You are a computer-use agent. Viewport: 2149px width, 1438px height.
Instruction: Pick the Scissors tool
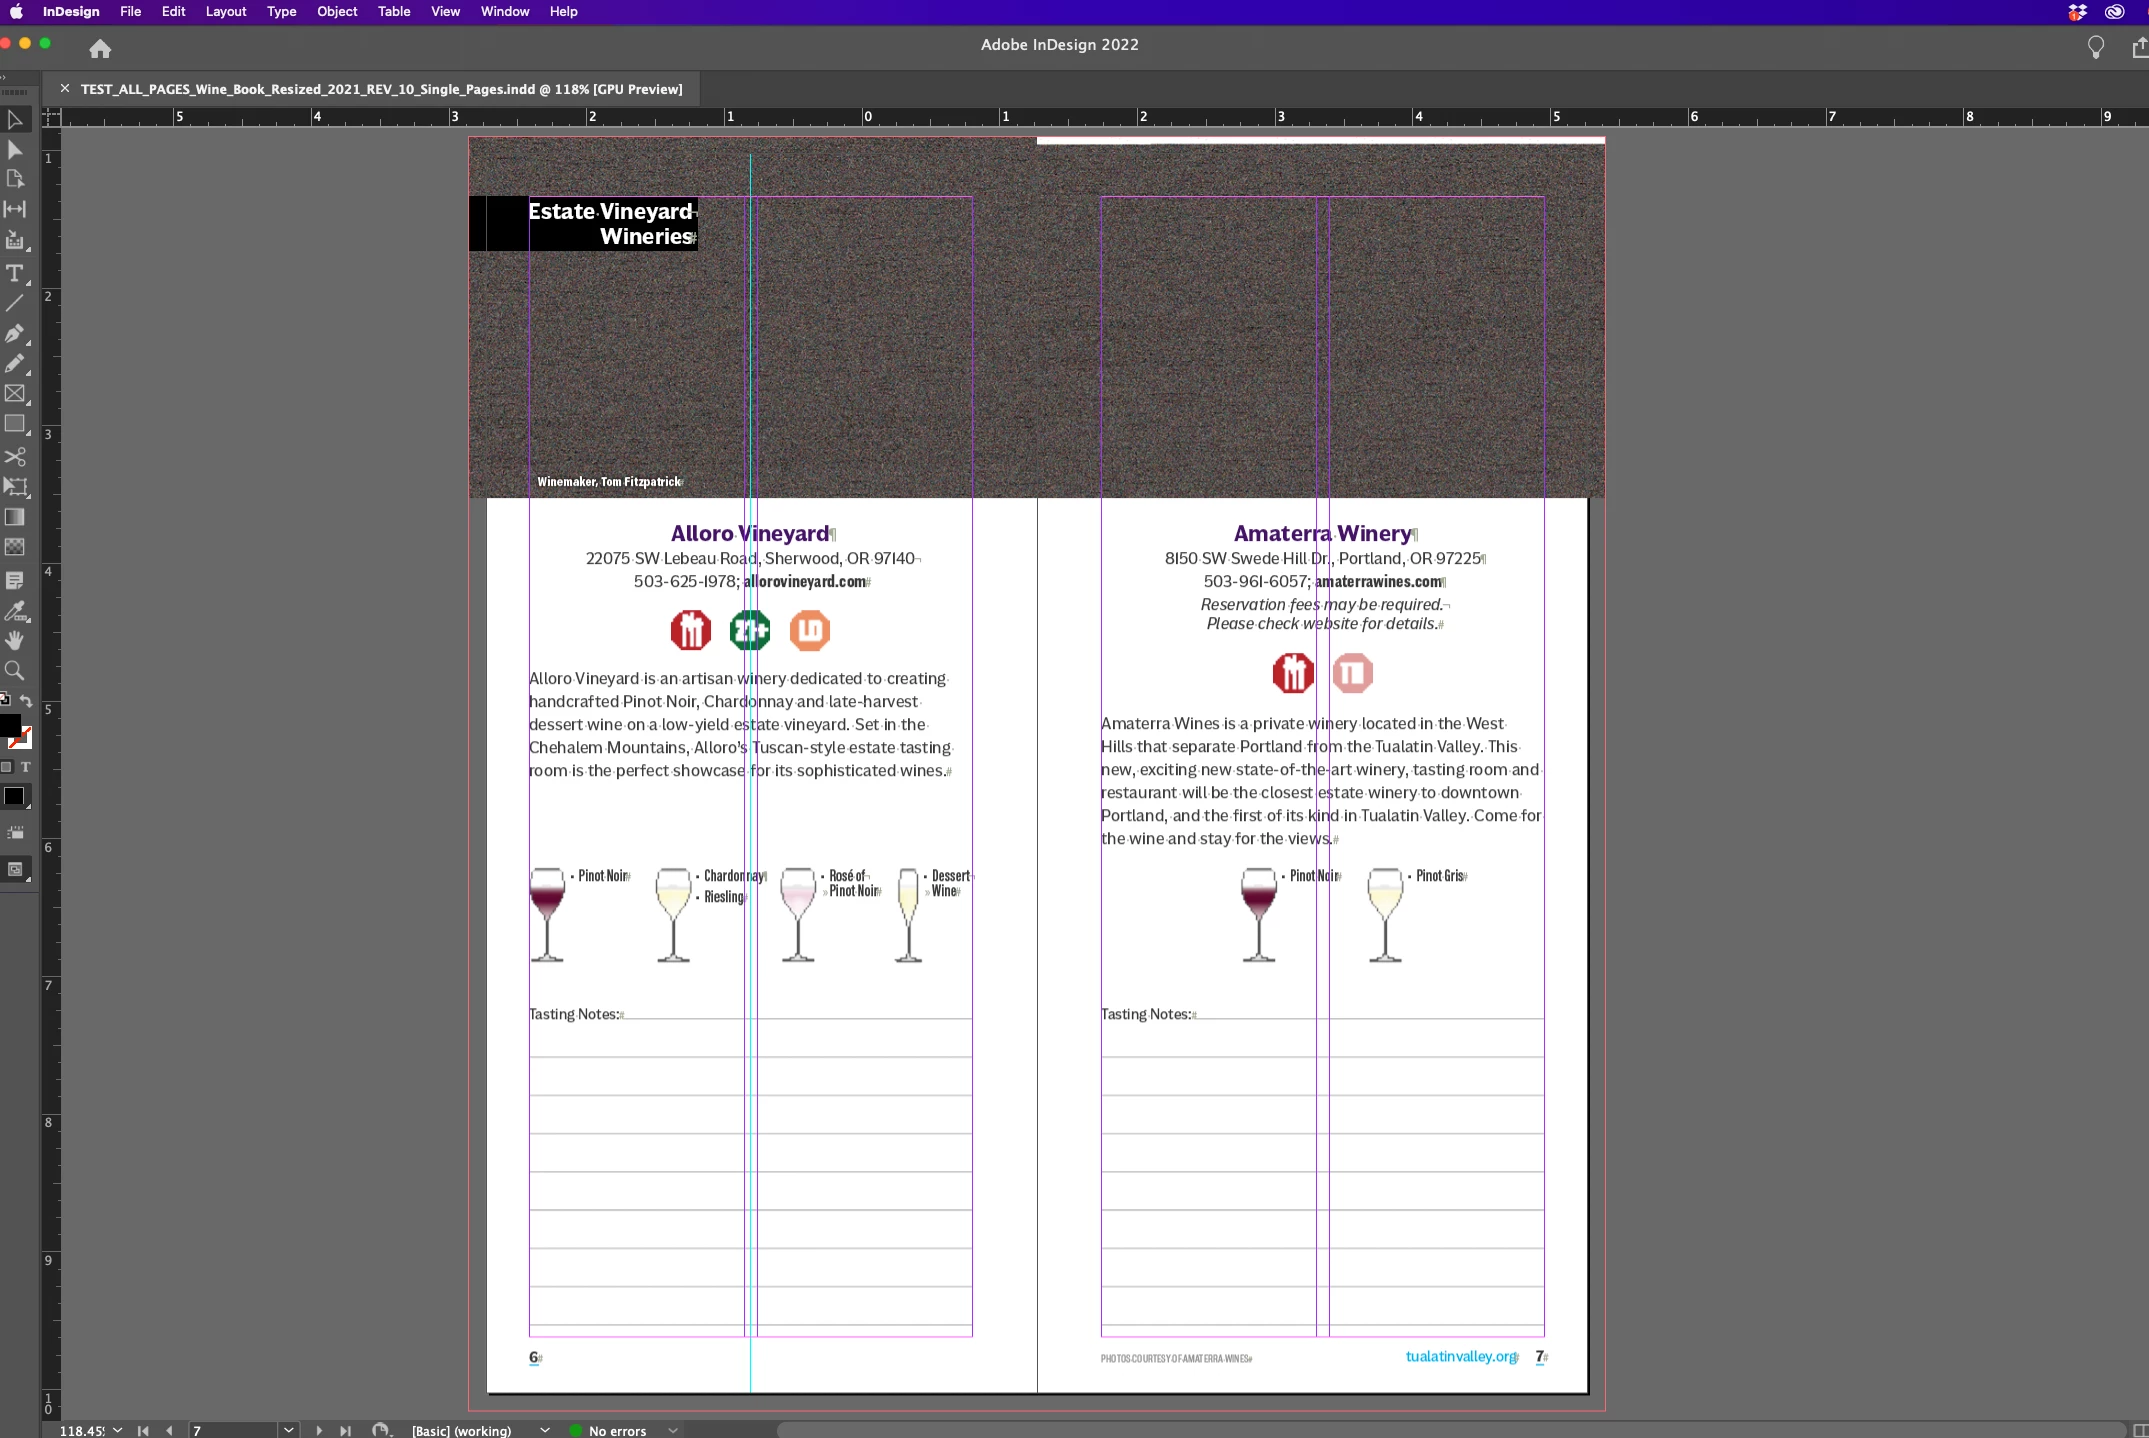pyautogui.click(x=15, y=456)
